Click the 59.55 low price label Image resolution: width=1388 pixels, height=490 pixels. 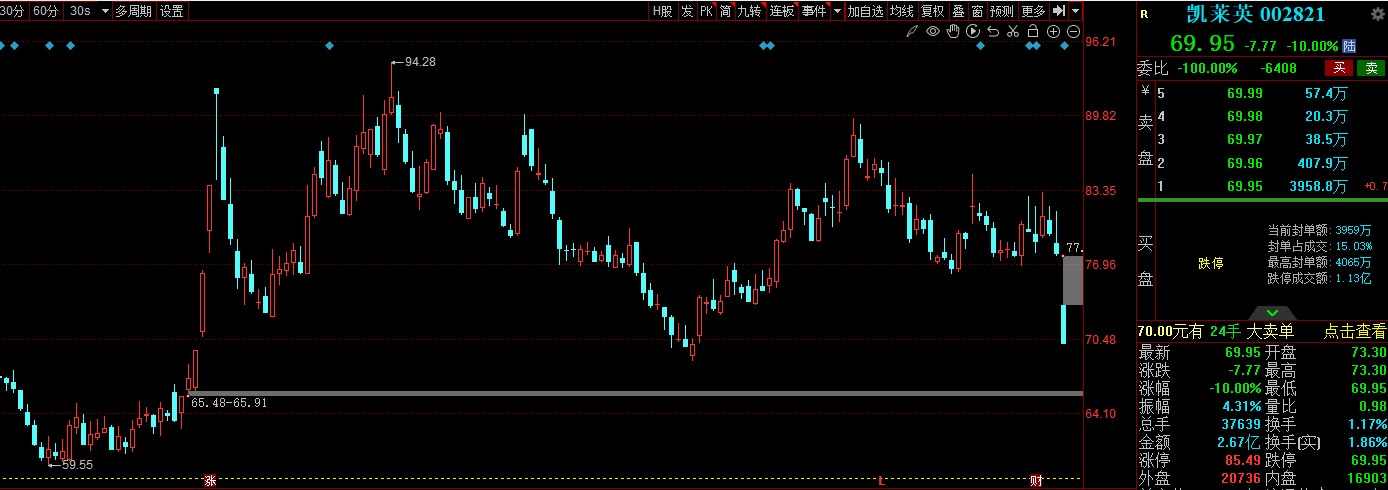tap(77, 464)
